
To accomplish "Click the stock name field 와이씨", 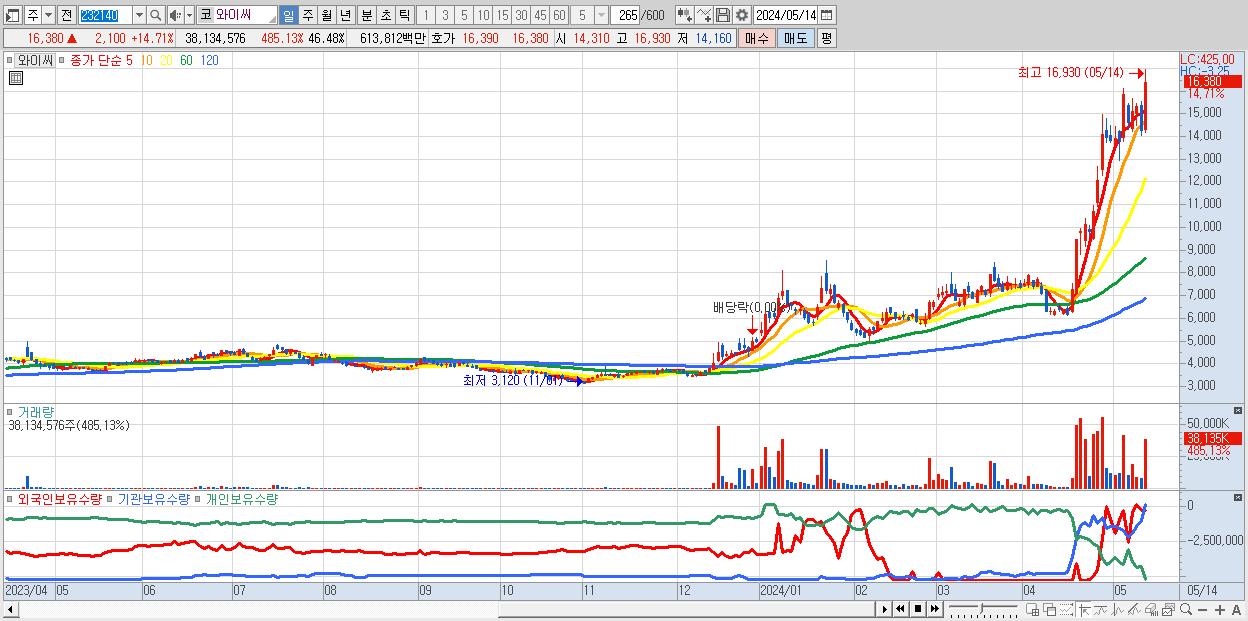I will coord(245,15).
